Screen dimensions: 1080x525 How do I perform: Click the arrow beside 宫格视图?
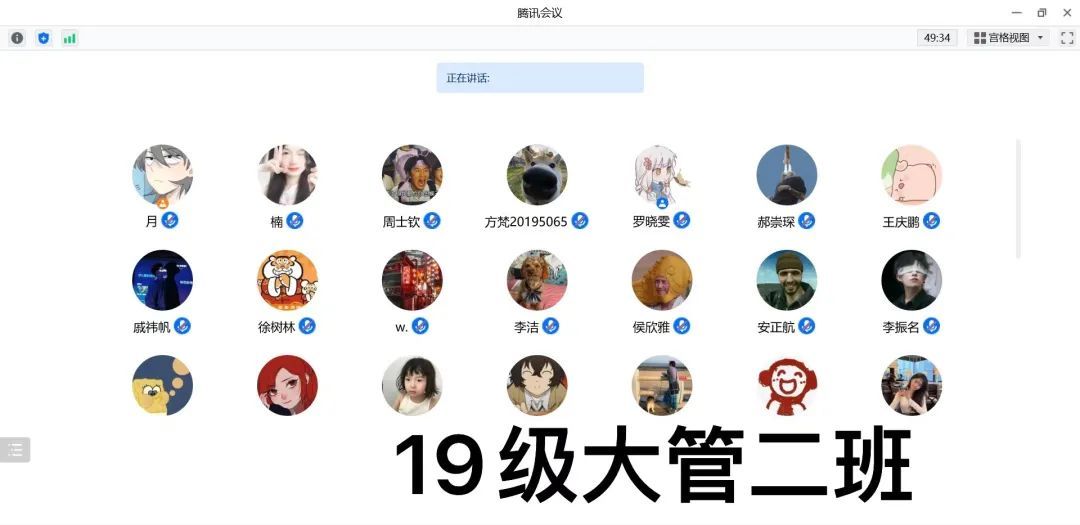(x=1040, y=38)
